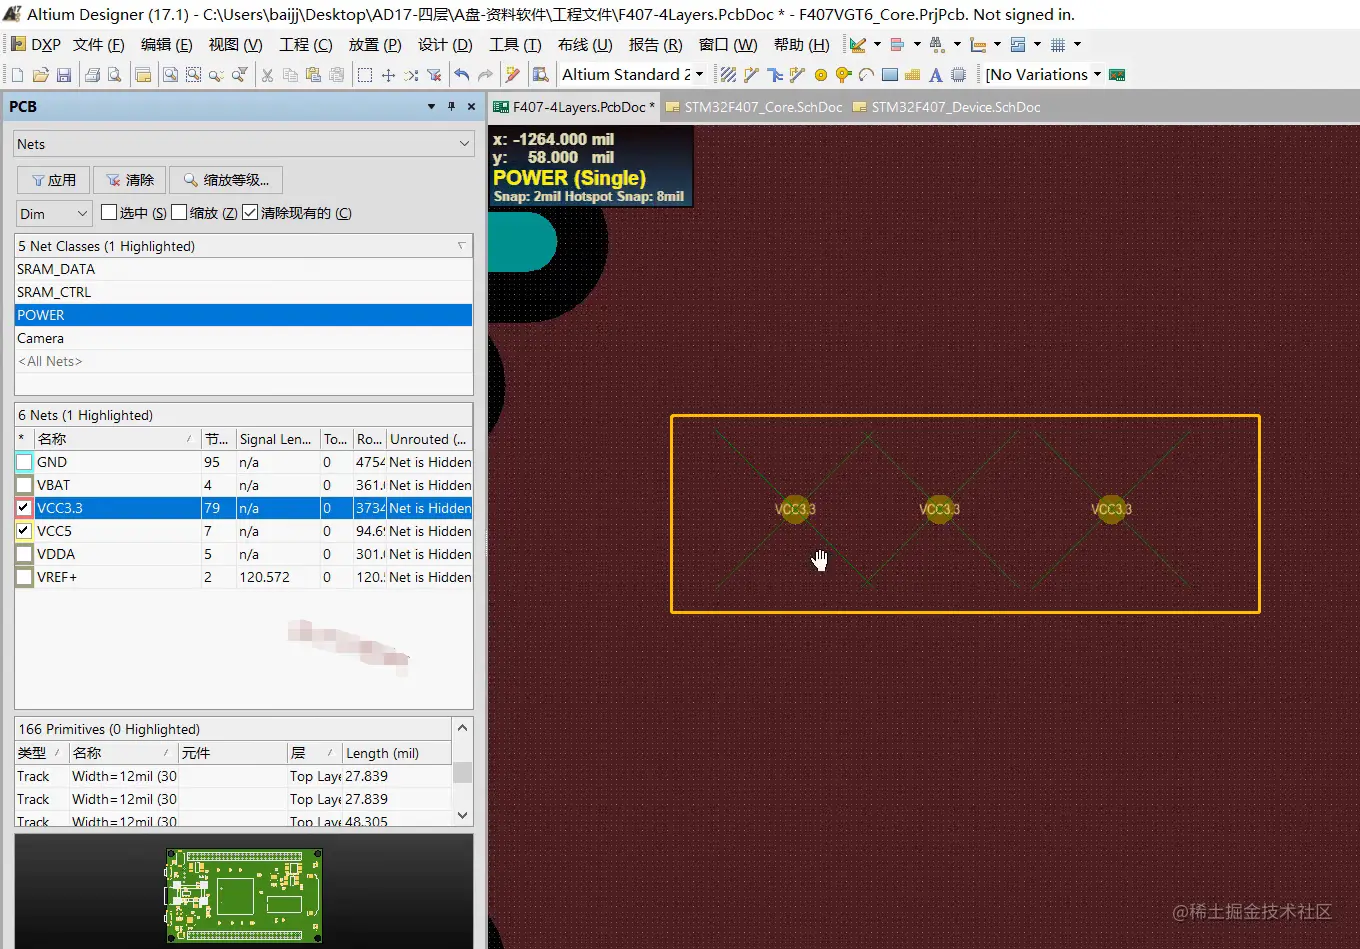
Task: Uncheck the VCC5 net checkbox
Action: click(x=24, y=531)
